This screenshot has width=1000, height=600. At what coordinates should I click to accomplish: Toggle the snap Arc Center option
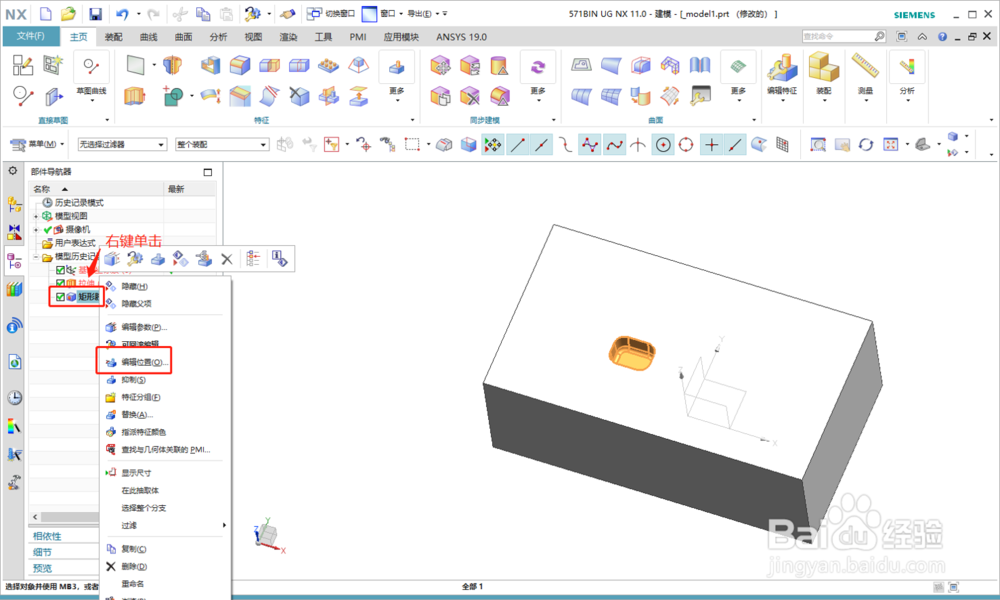point(663,145)
